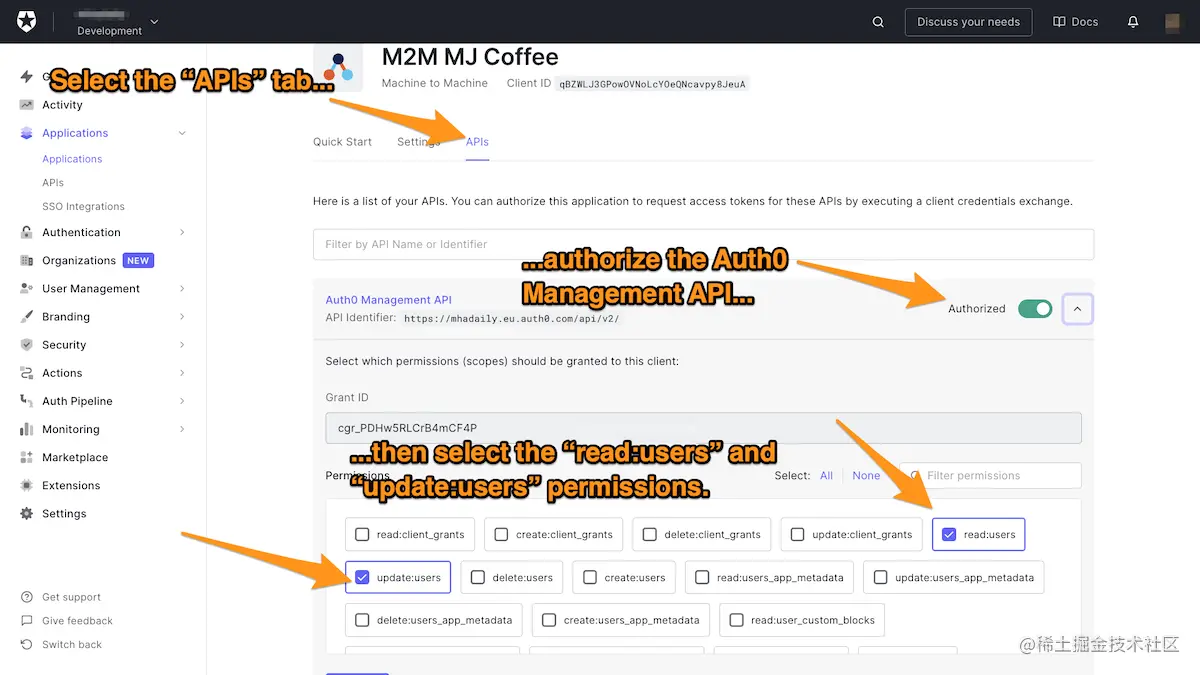Open the notifications bell in the top bar
The width and height of the screenshot is (1200, 675).
coord(1133,21)
